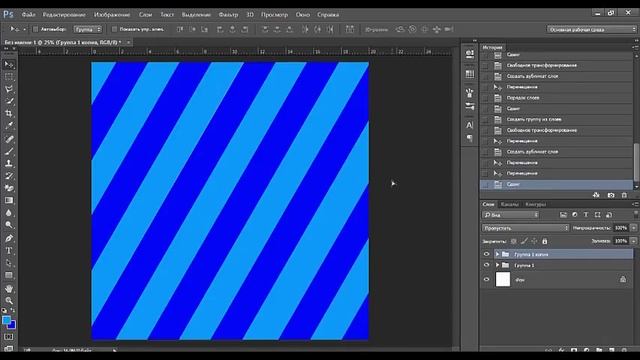The height and width of the screenshot is (360, 640).
Task: Enable the Автовыбор checkbox
Action: click(x=35, y=29)
